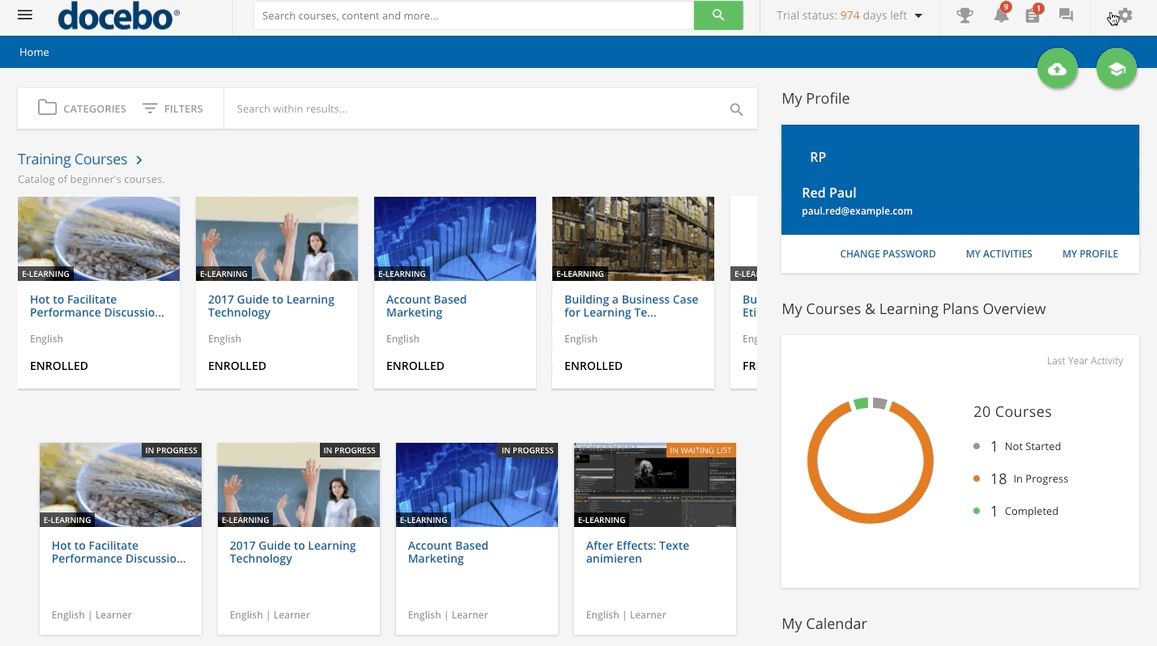Screen dimensions: 1157x646
Task: Open in-progress Account Based Marketing title
Action: point(448,552)
